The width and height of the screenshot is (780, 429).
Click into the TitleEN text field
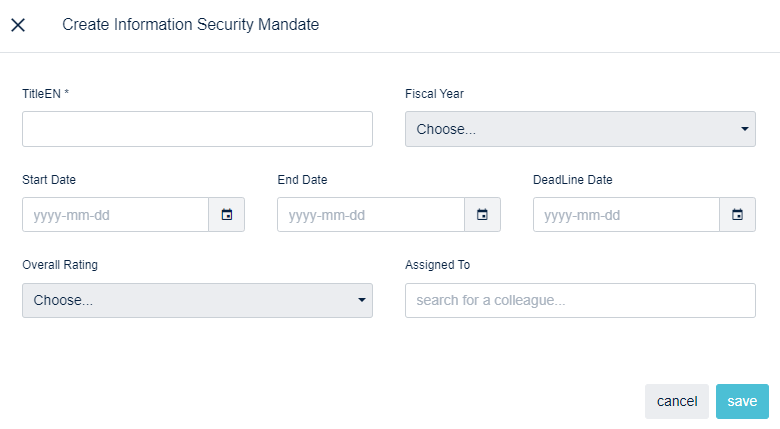(x=197, y=129)
